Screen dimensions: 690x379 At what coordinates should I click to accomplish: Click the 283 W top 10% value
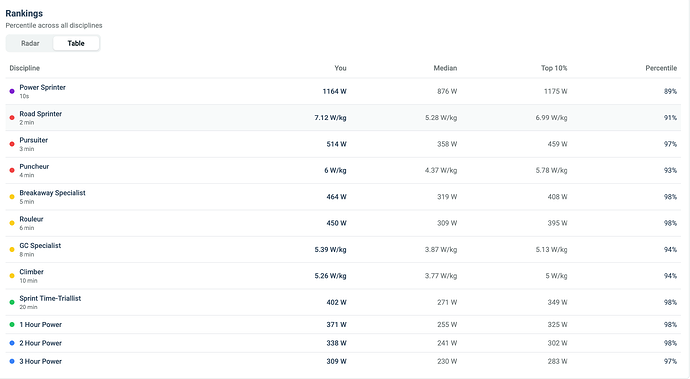(x=558, y=362)
